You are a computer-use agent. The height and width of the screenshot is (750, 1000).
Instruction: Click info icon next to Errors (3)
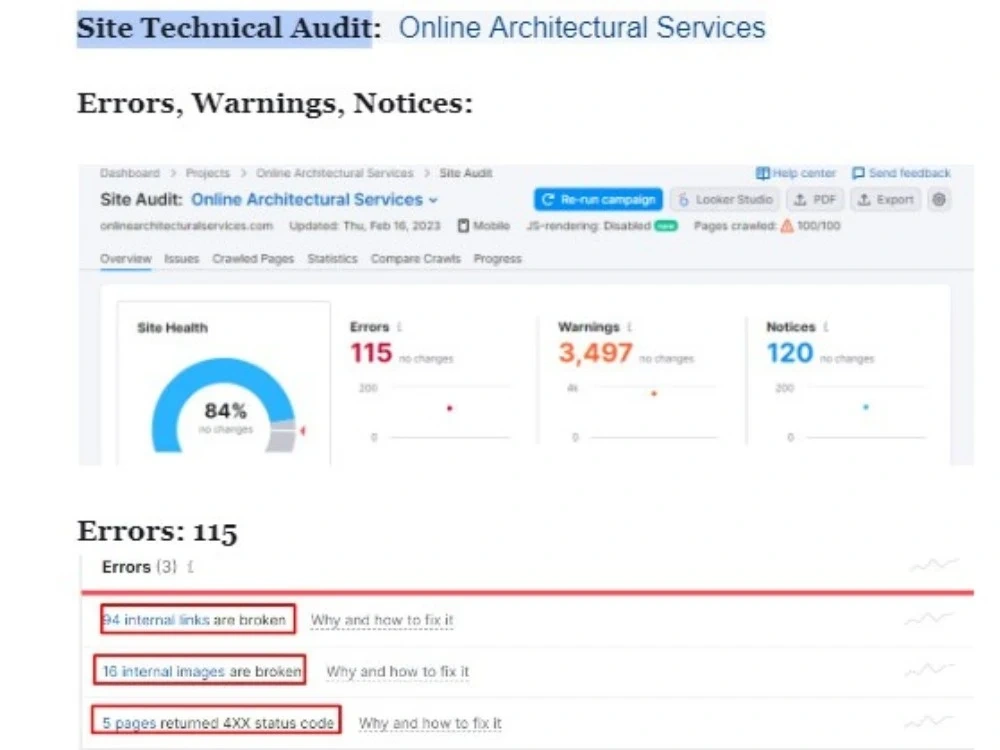point(190,567)
